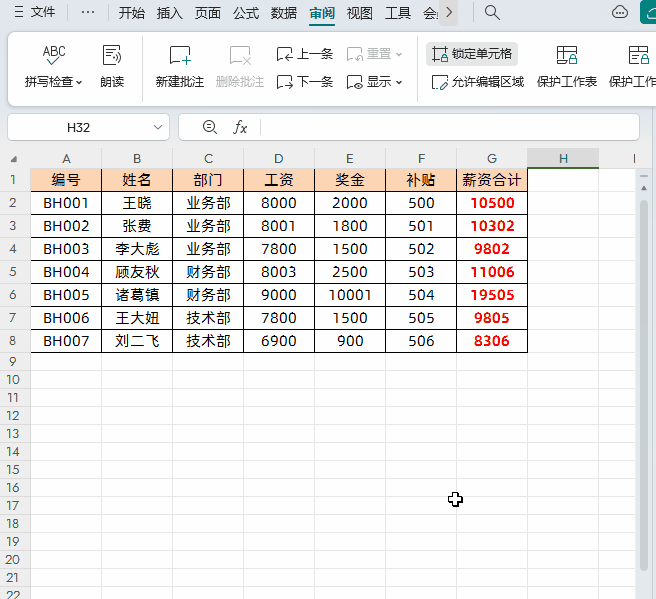The height and width of the screenshot is (599, 656).
Task: Click the partially visible 保护工作簿 icon
Action: point(638,55)
